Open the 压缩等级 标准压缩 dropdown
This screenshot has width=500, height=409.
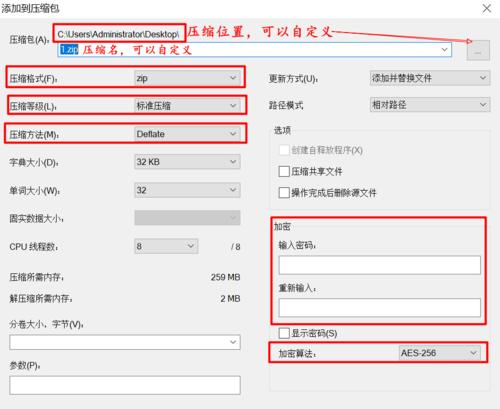[187, 106]
